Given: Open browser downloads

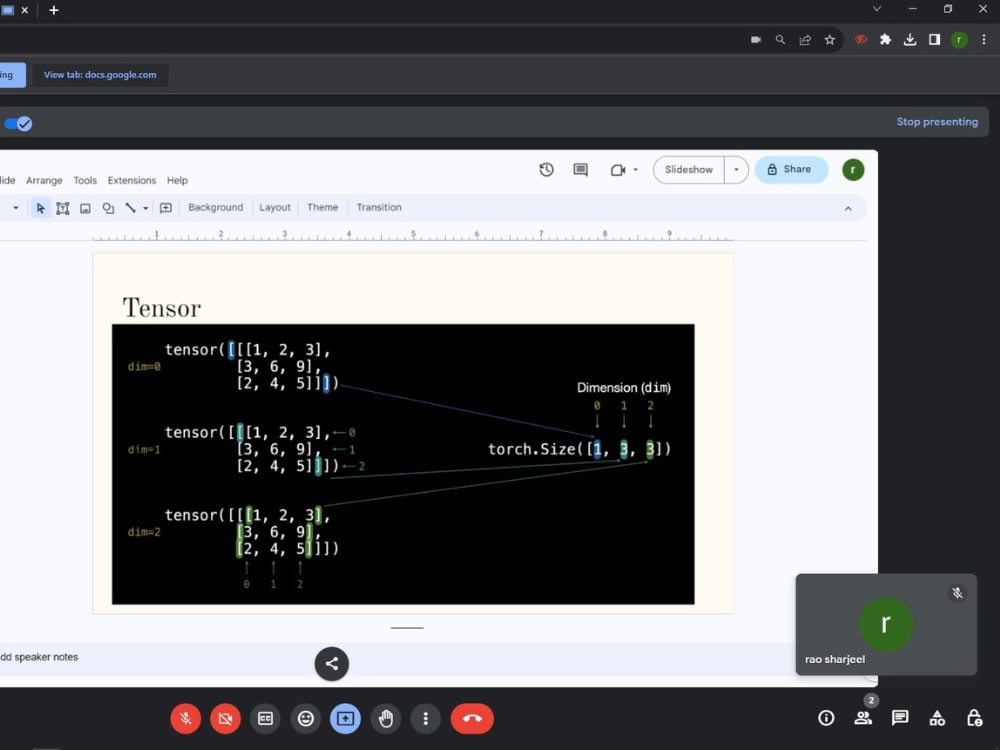Looking at the screenshot, I should click(909, 40).
